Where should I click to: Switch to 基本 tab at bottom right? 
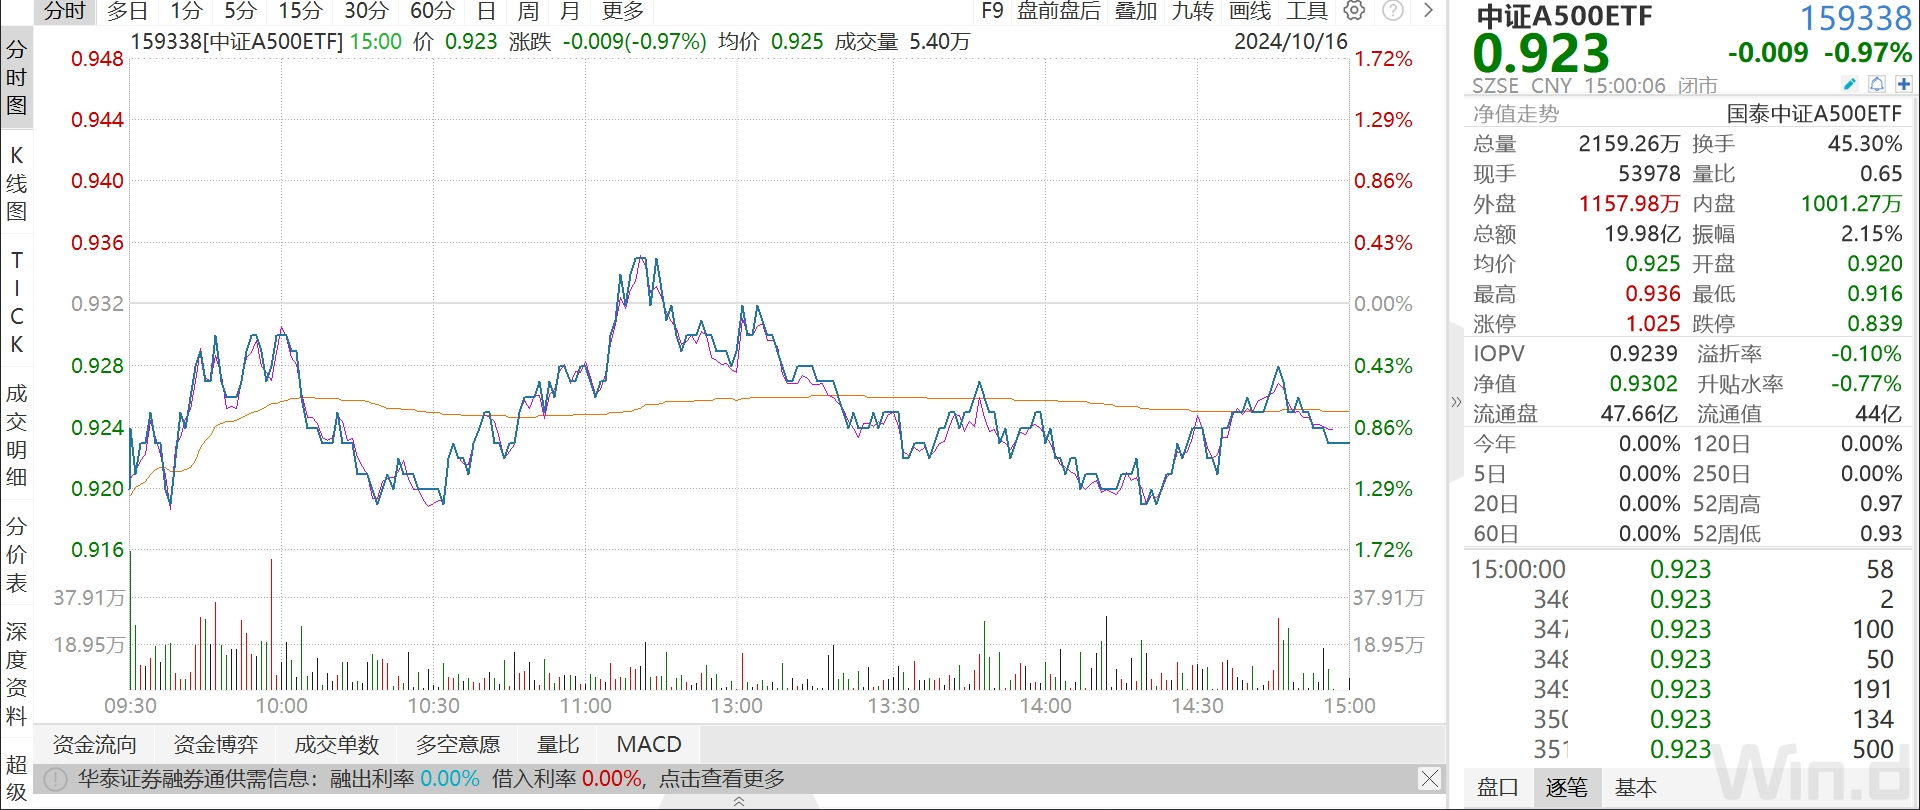point(1635,788)
